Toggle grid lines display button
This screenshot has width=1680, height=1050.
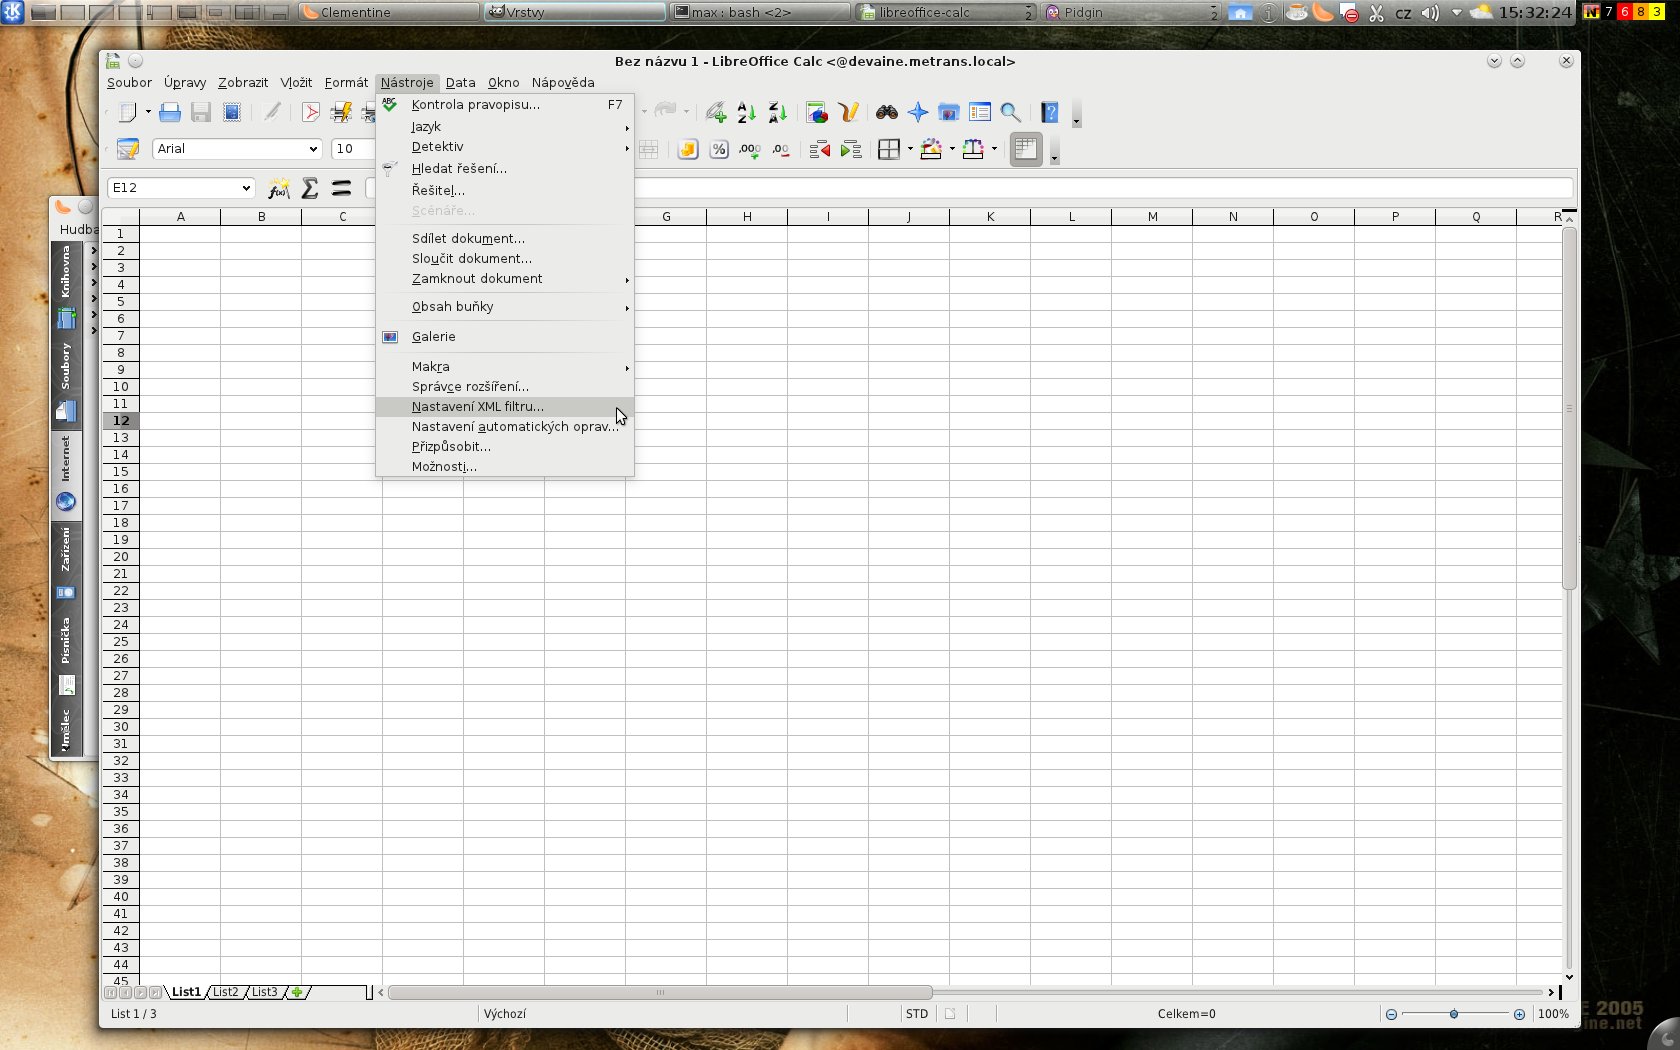(x=1025, y=150)
